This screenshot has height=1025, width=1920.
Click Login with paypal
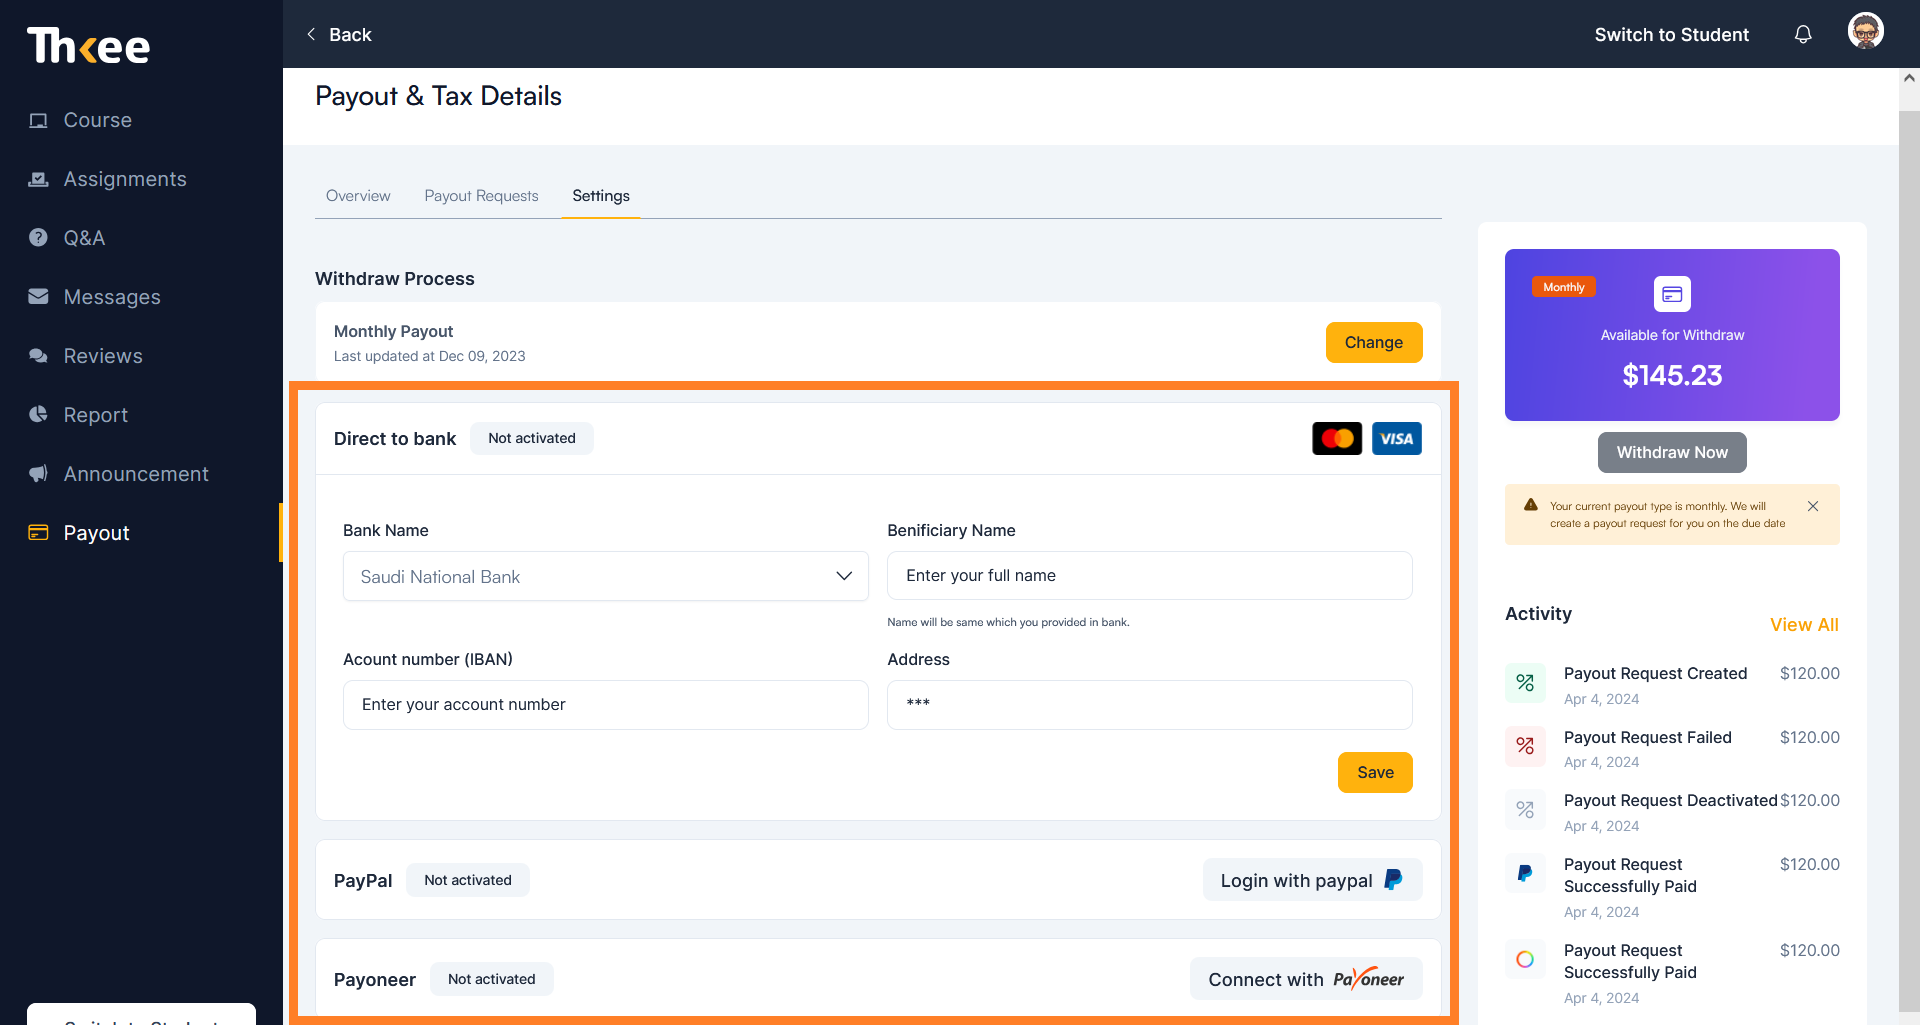(1312, 880)
